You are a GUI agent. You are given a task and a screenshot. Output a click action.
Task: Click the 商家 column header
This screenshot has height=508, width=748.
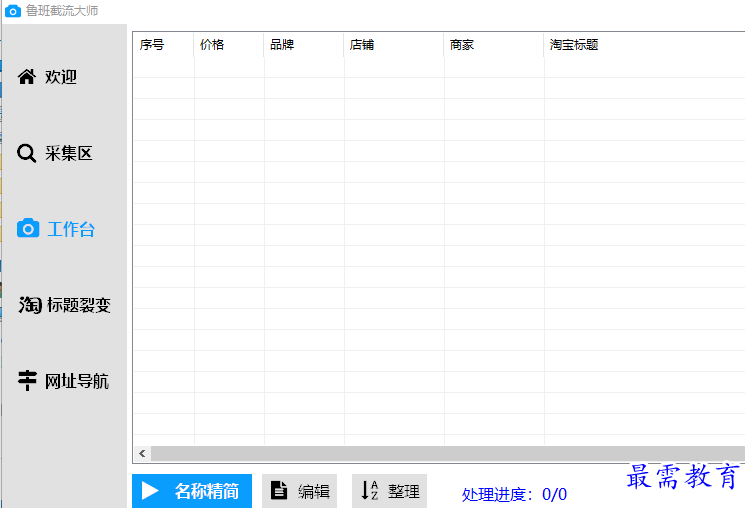click(462, 45)
